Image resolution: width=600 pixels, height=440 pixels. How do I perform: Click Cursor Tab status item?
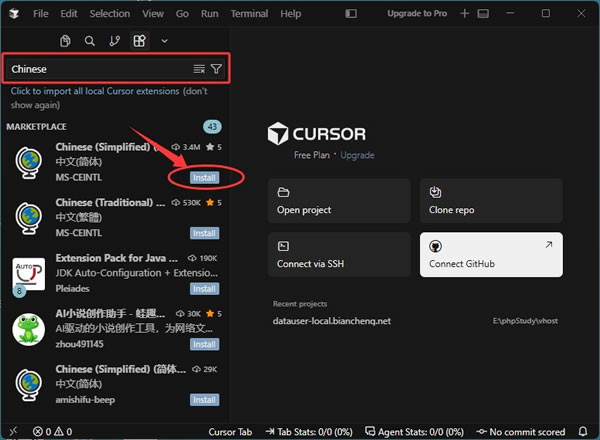point(230,432)
